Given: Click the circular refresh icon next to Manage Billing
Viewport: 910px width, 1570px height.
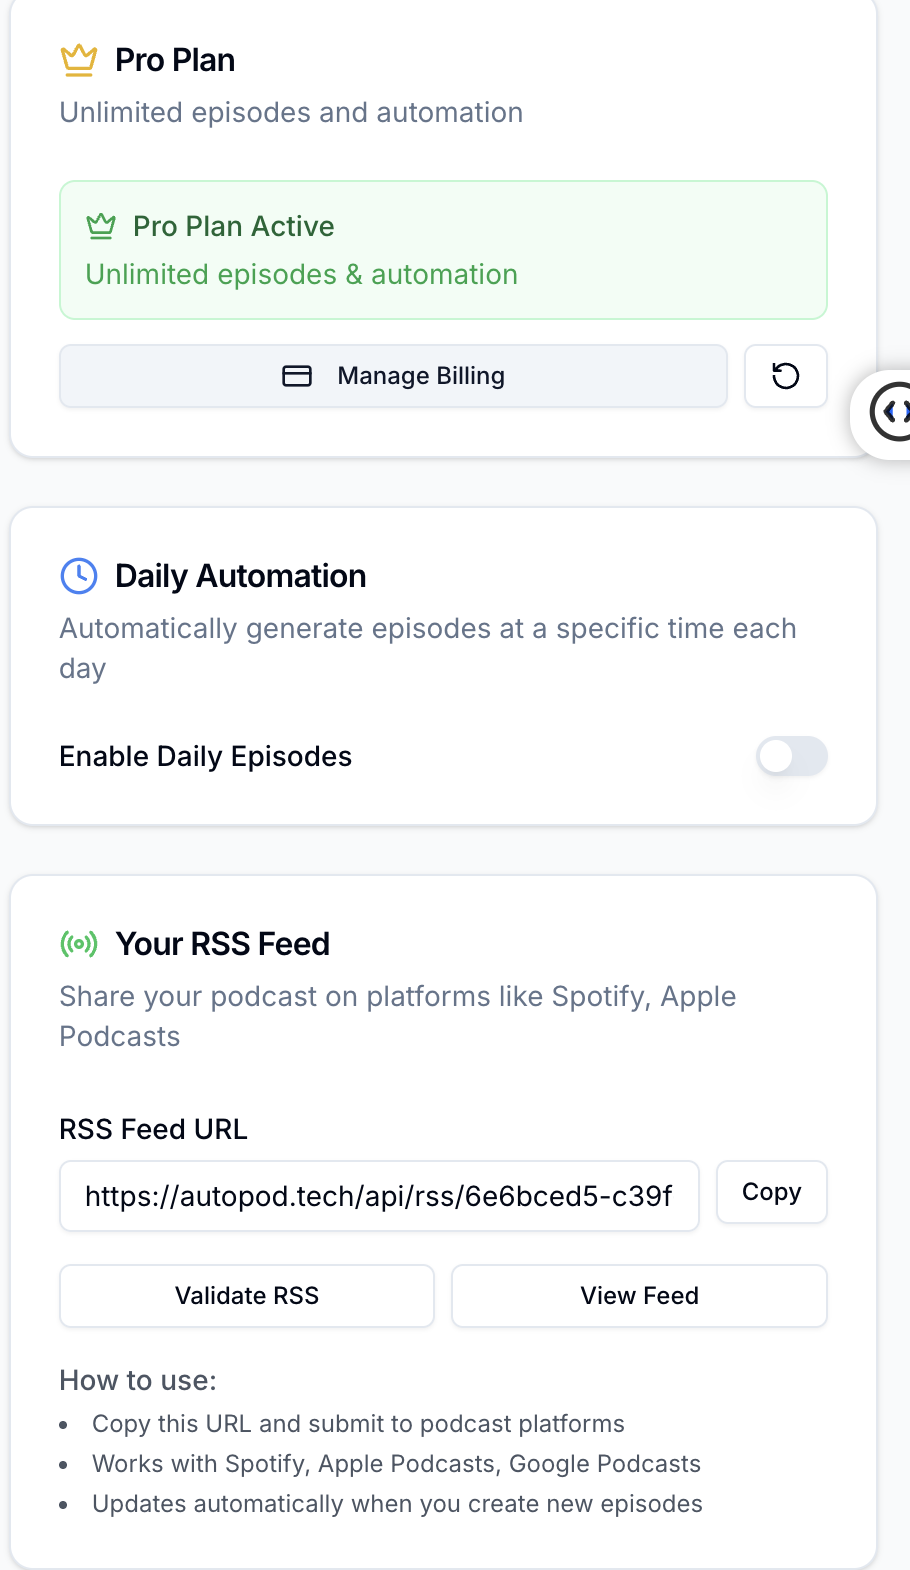Looking at the screenshot, I should (x=785, y=376).
